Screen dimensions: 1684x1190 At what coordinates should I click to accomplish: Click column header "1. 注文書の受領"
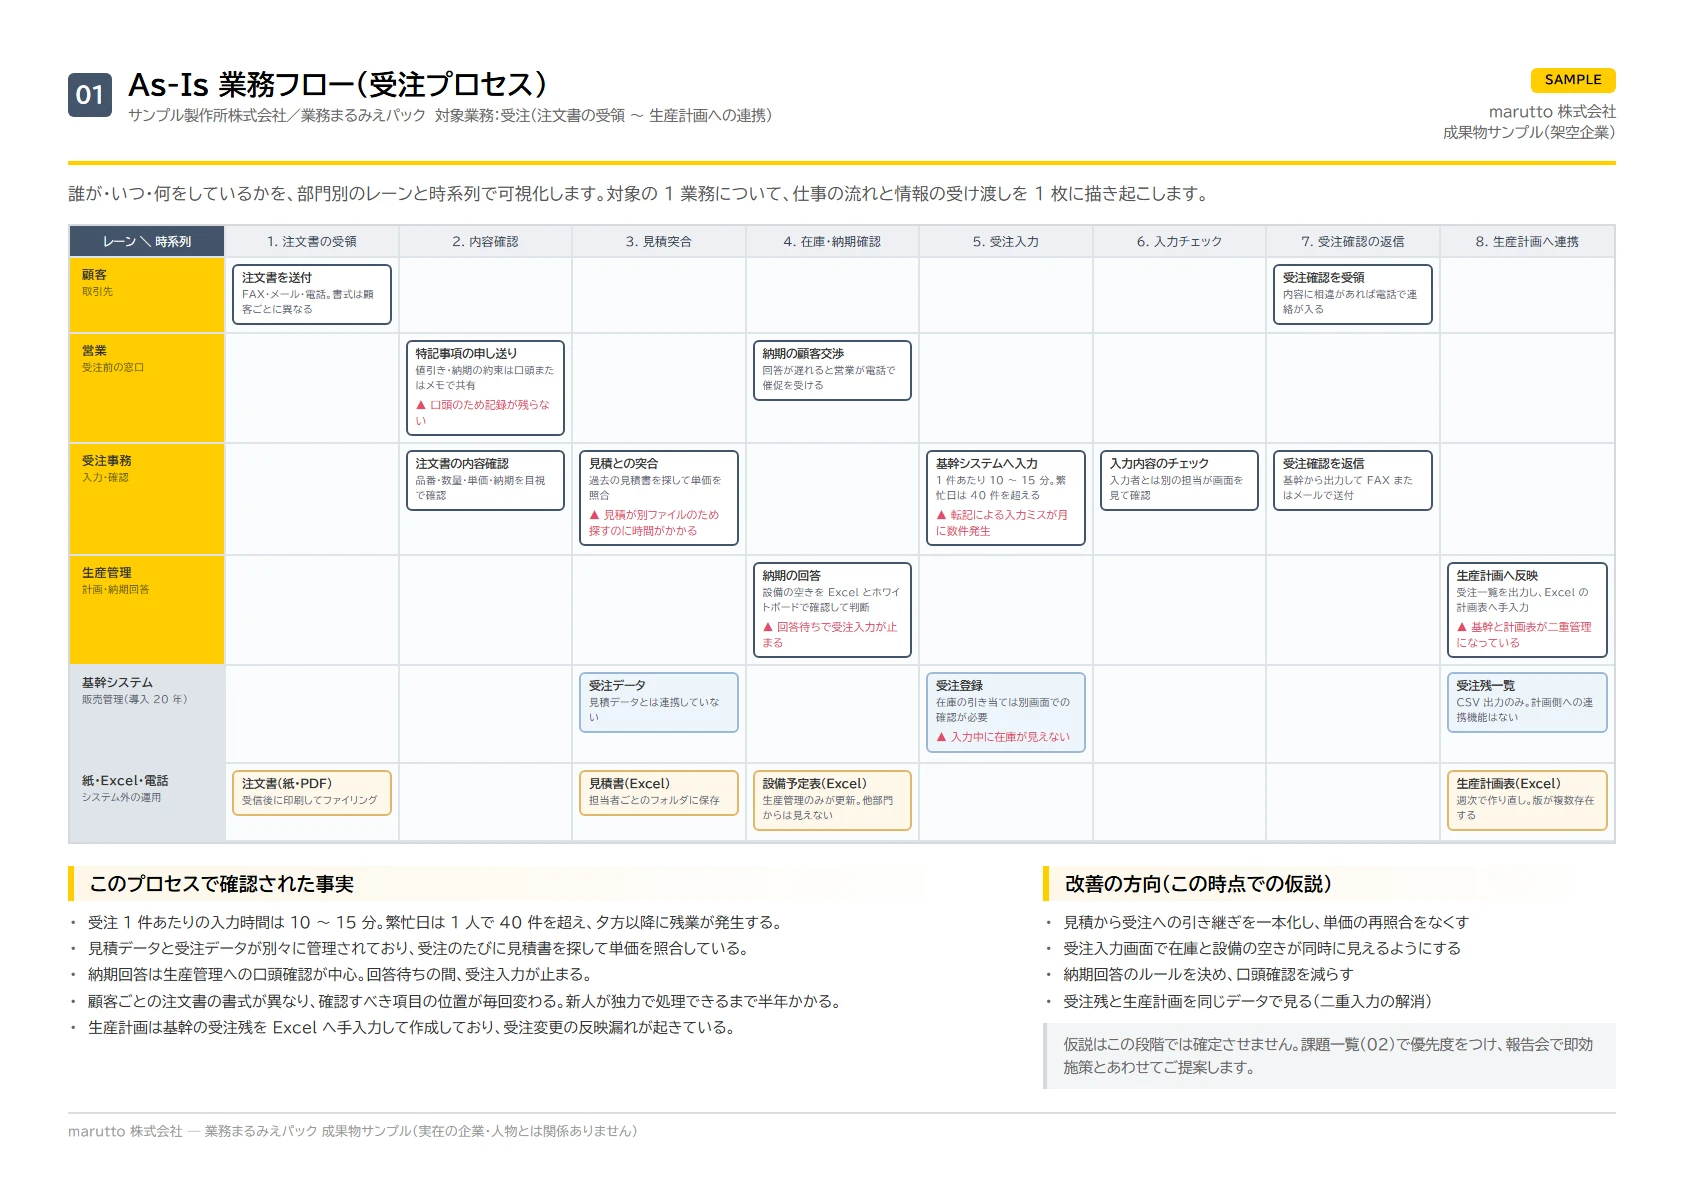[312, 242]
